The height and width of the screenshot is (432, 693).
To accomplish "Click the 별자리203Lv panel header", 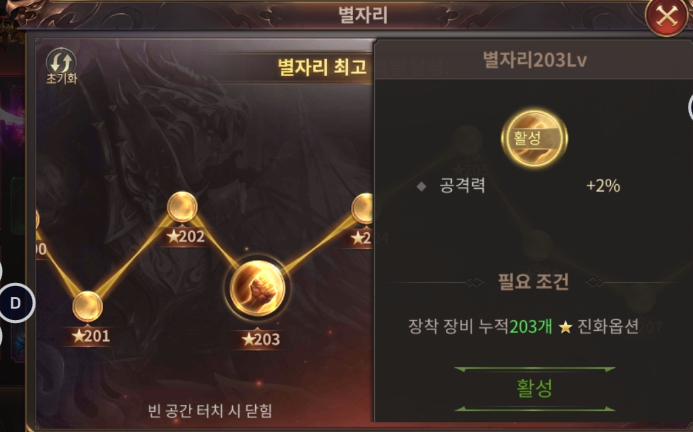I will pos(534,60).
